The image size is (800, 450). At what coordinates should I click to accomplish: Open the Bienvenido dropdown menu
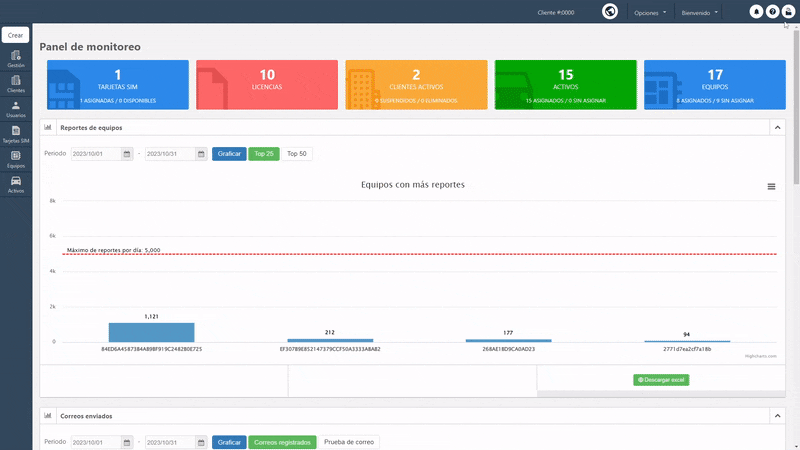[699, 13]
